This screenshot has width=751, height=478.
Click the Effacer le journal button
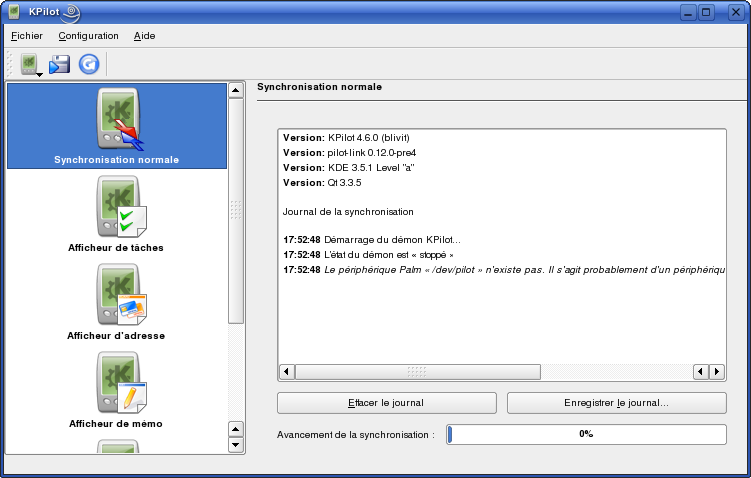tap(387, 403)
